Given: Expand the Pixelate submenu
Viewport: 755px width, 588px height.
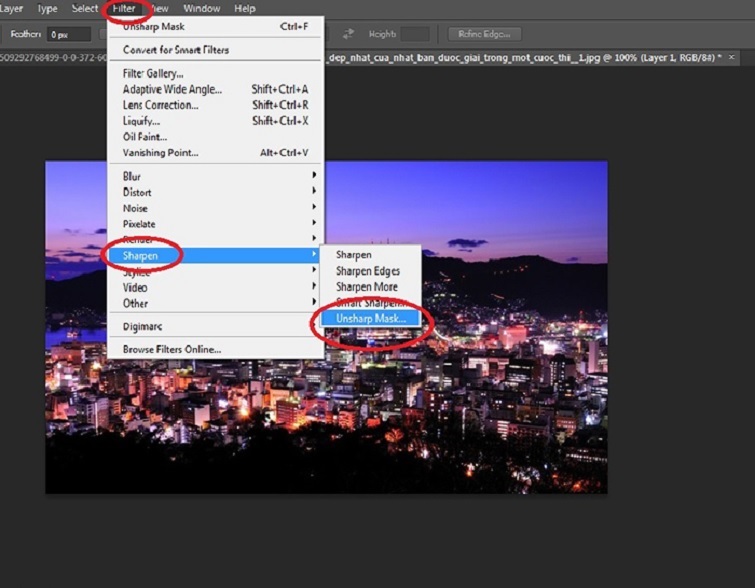Looking at the screenshot, I should point(139,224).
